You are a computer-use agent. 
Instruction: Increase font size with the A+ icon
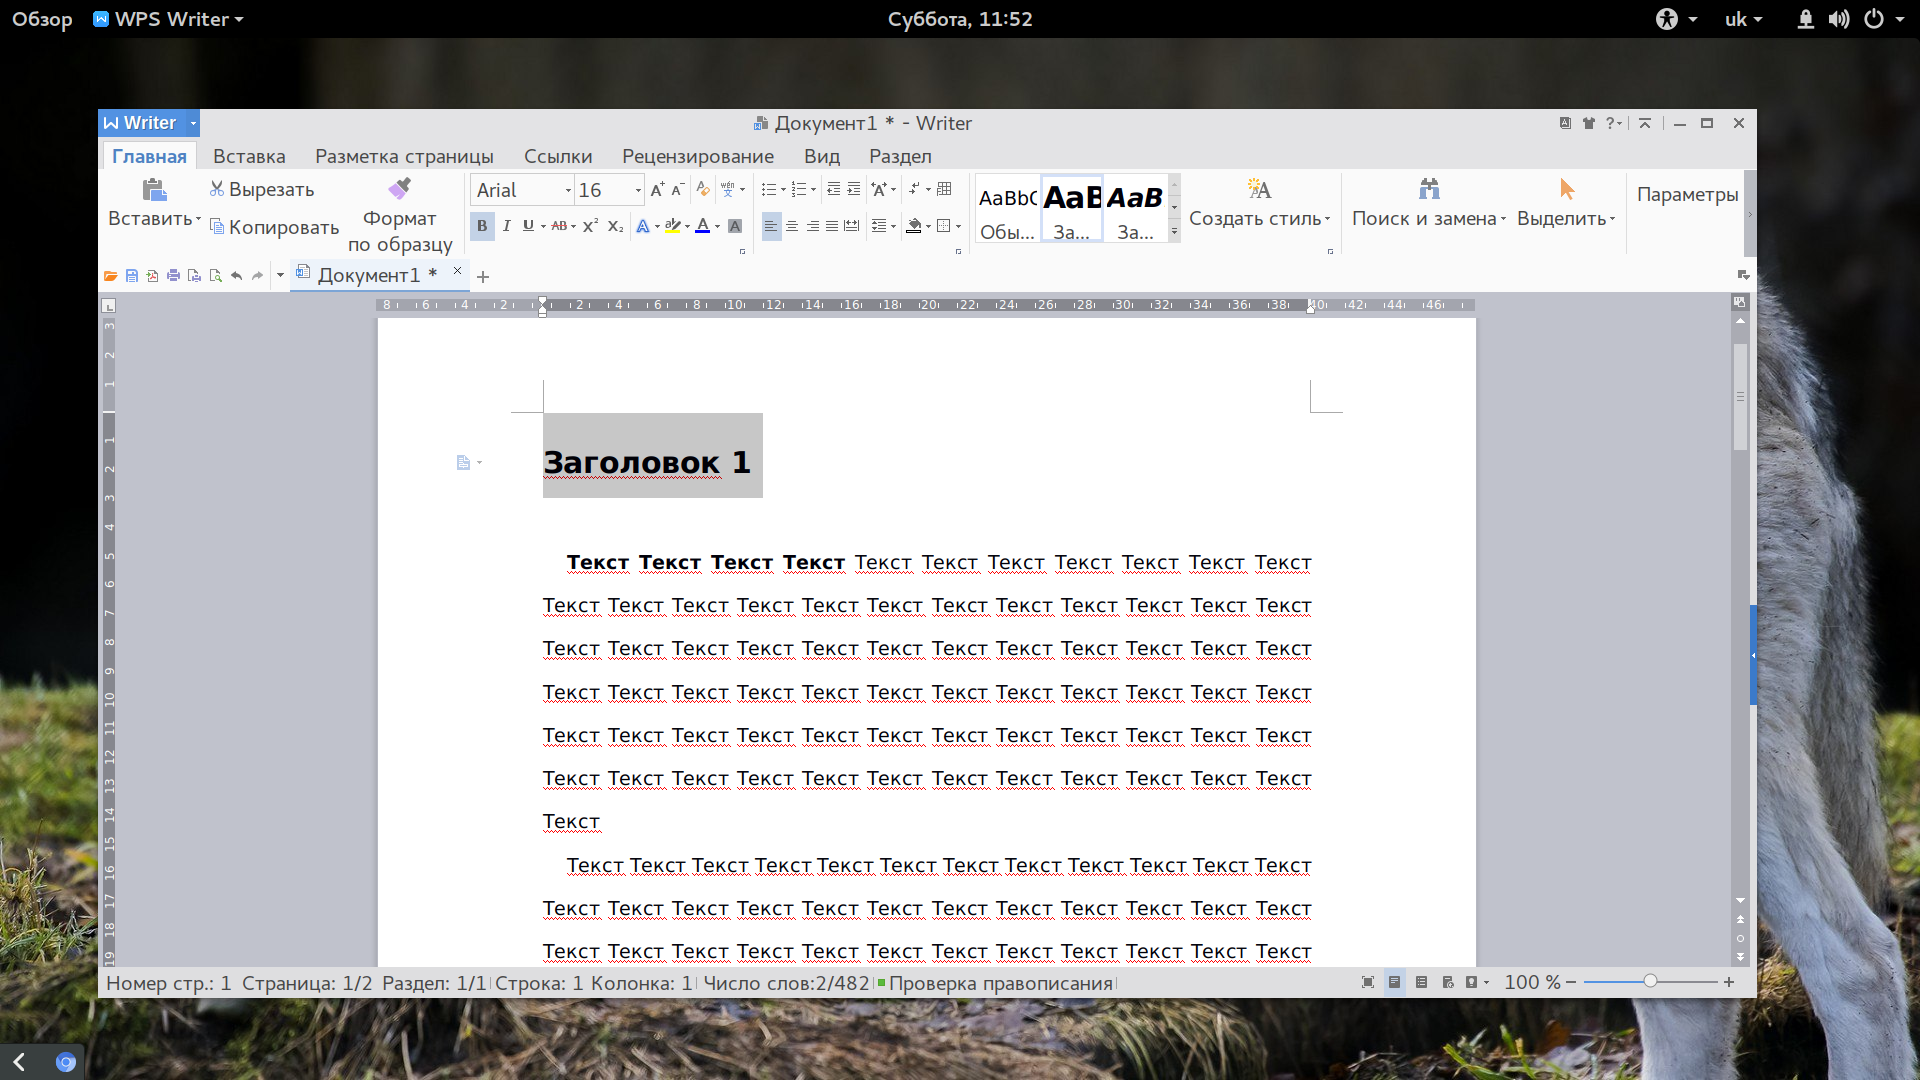tap(657, 189)
